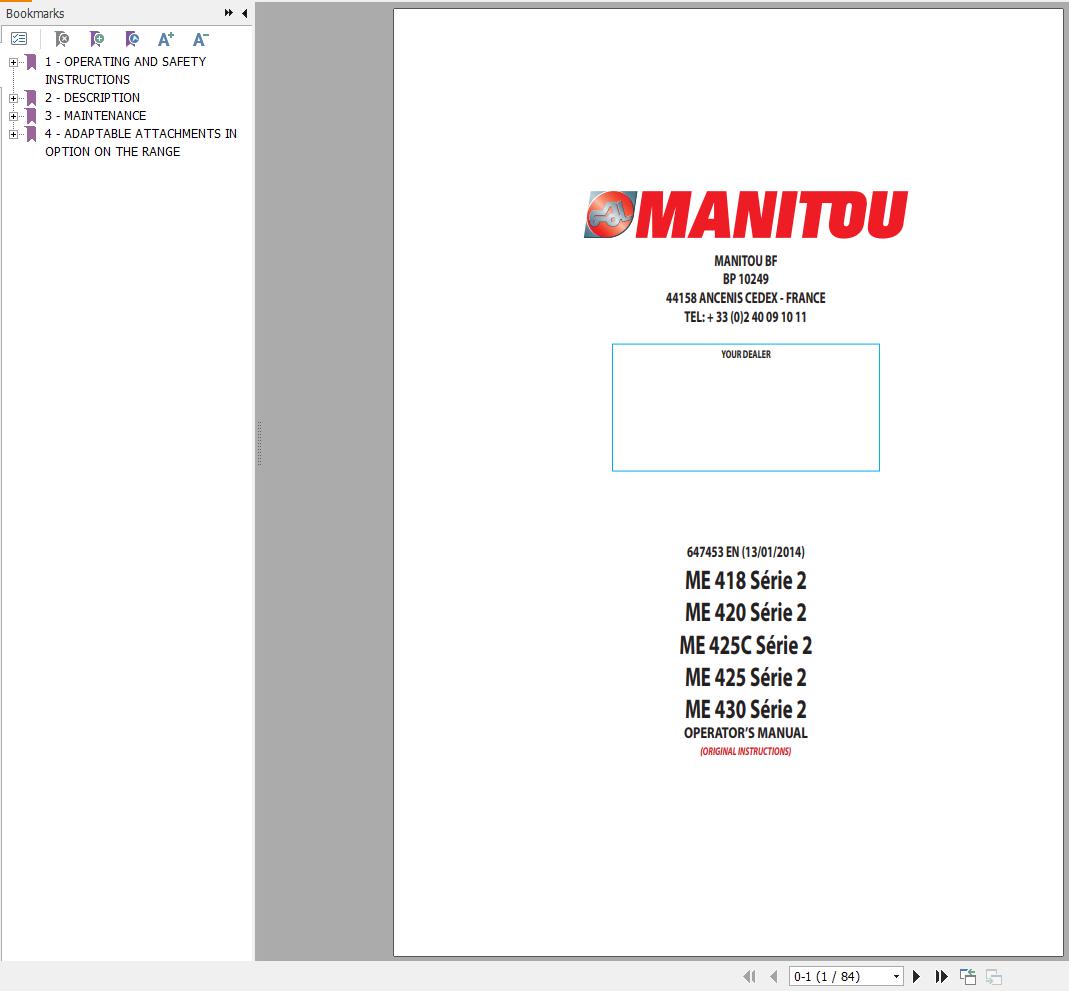1069x991 pixels.
Task: Go to the previous page
Action: (x=773, y=976)
